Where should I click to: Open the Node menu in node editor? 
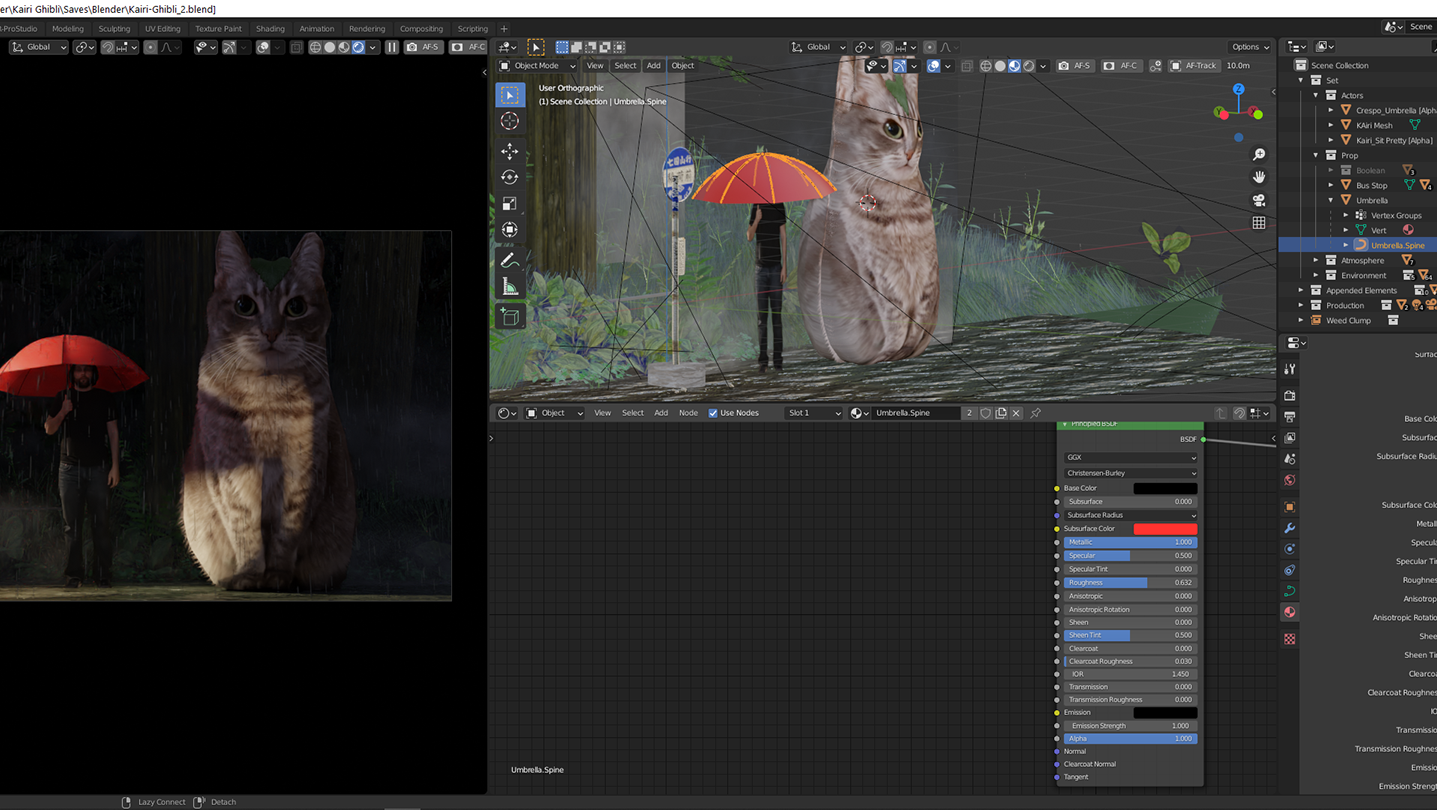click(x=688, y=413)
